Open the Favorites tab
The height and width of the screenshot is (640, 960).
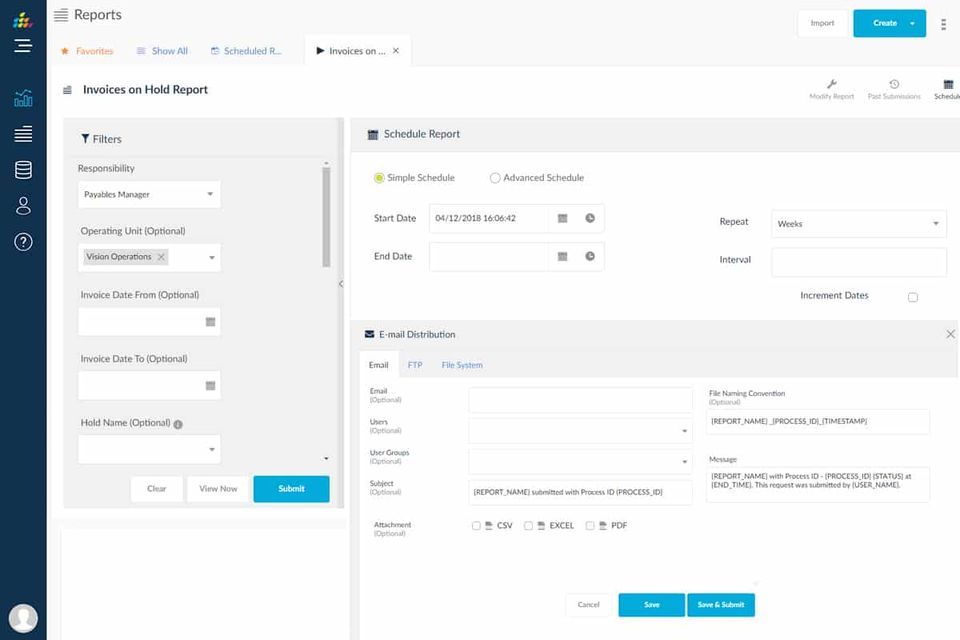point(87,51)
